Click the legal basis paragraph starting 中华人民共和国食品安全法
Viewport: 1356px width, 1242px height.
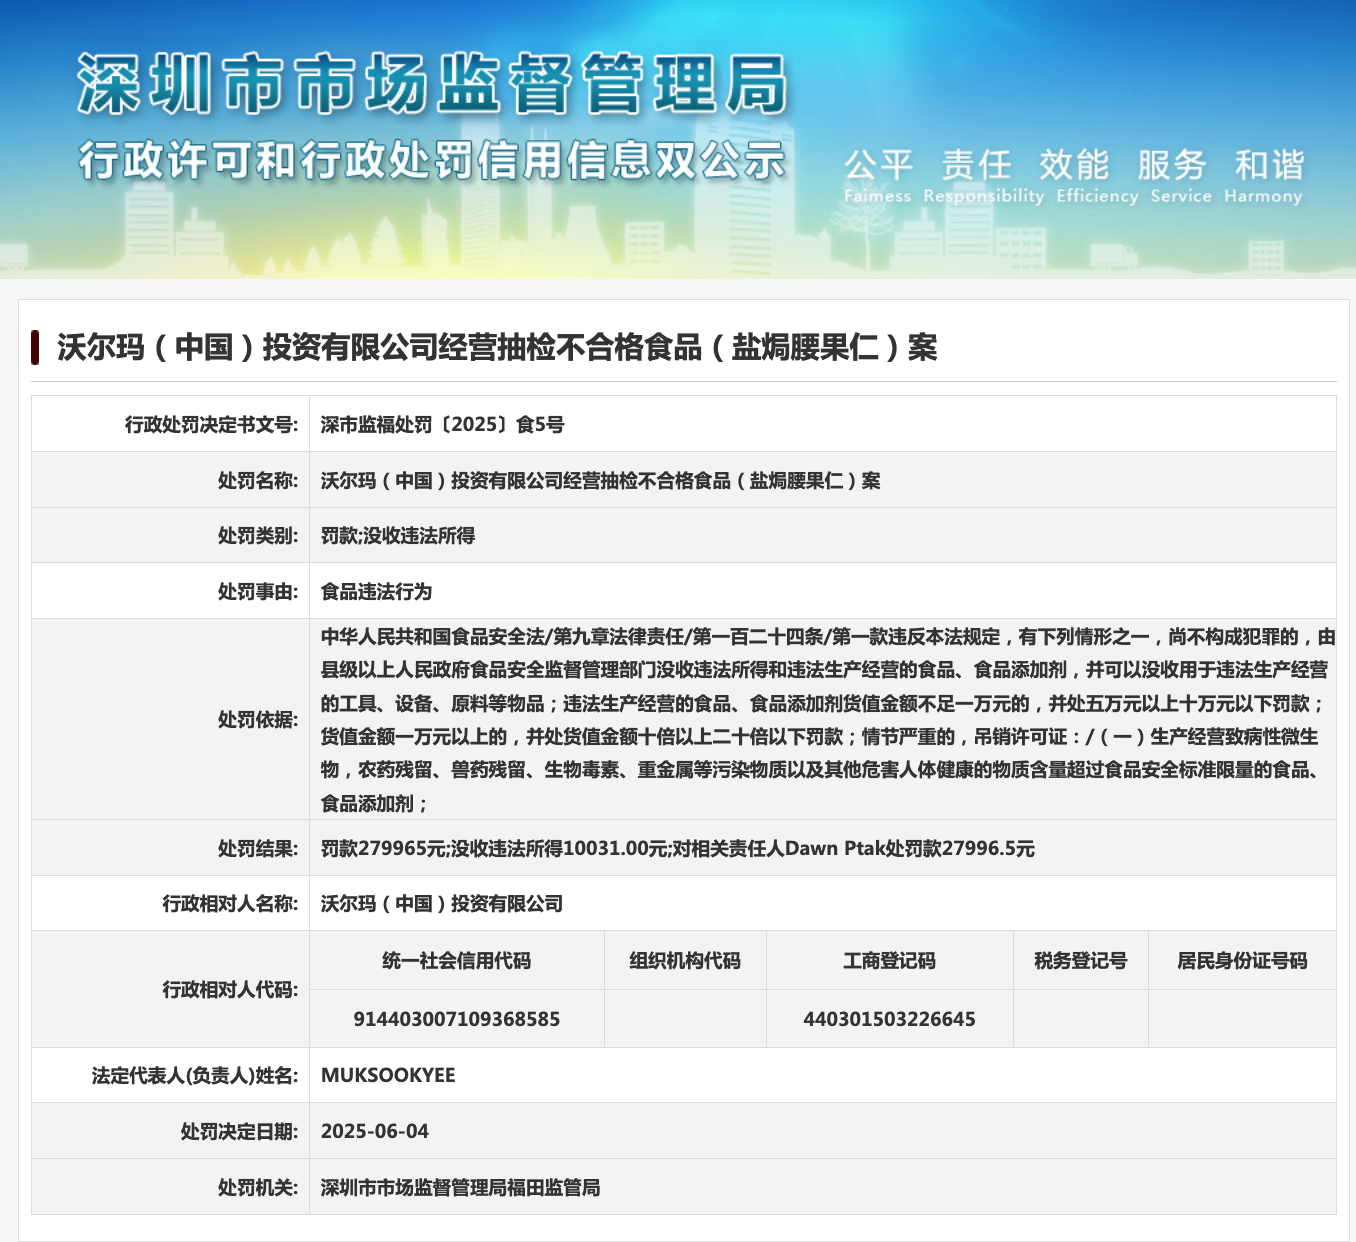(x=827, y=720)
